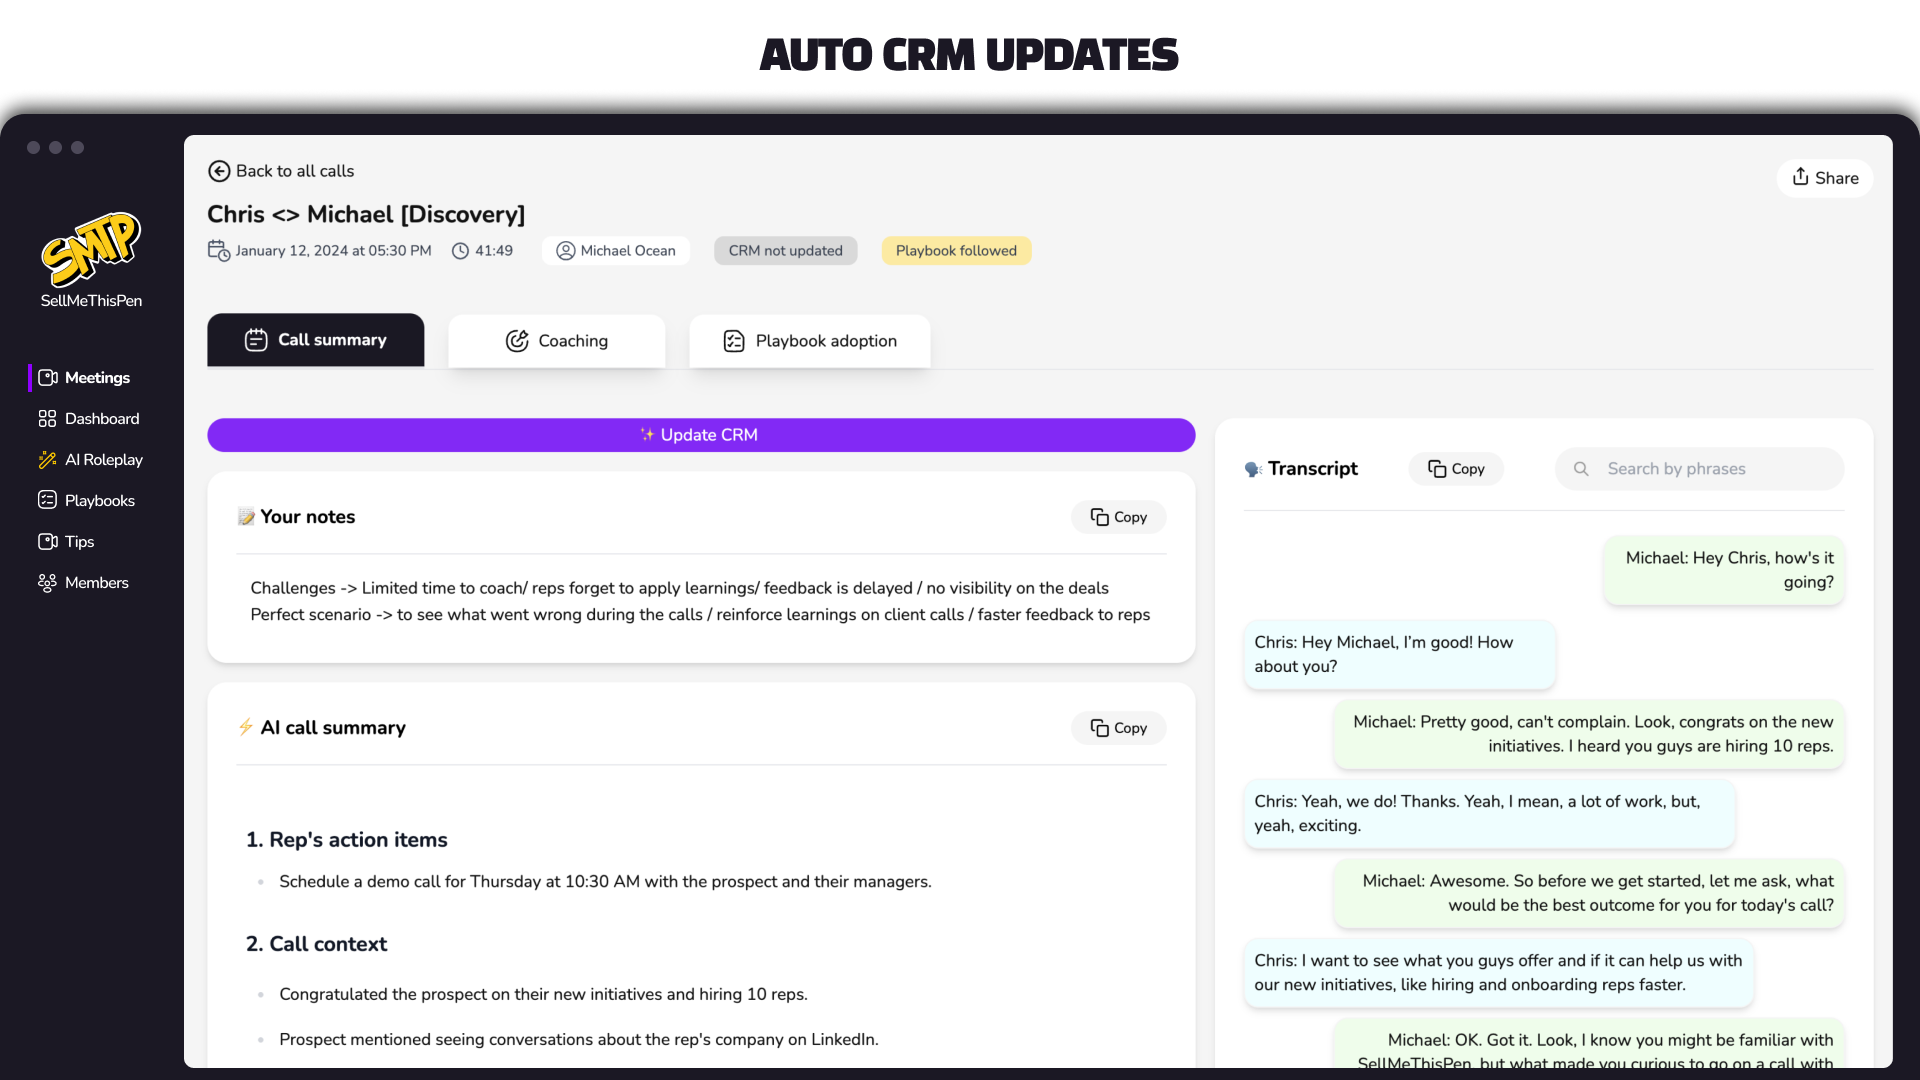This screenshot has height=1080, width=1920.
Task: Click the Call context heading
Action: tap(316, 944)
